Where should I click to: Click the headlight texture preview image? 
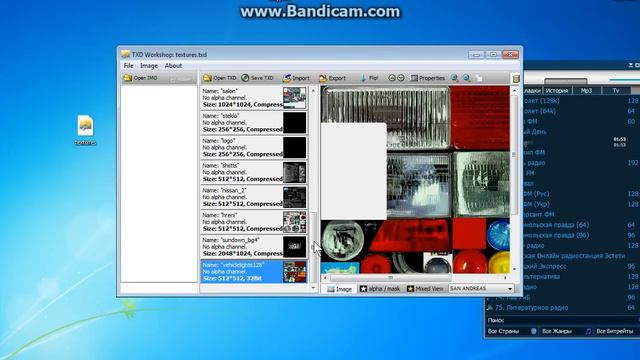[416, 180]
